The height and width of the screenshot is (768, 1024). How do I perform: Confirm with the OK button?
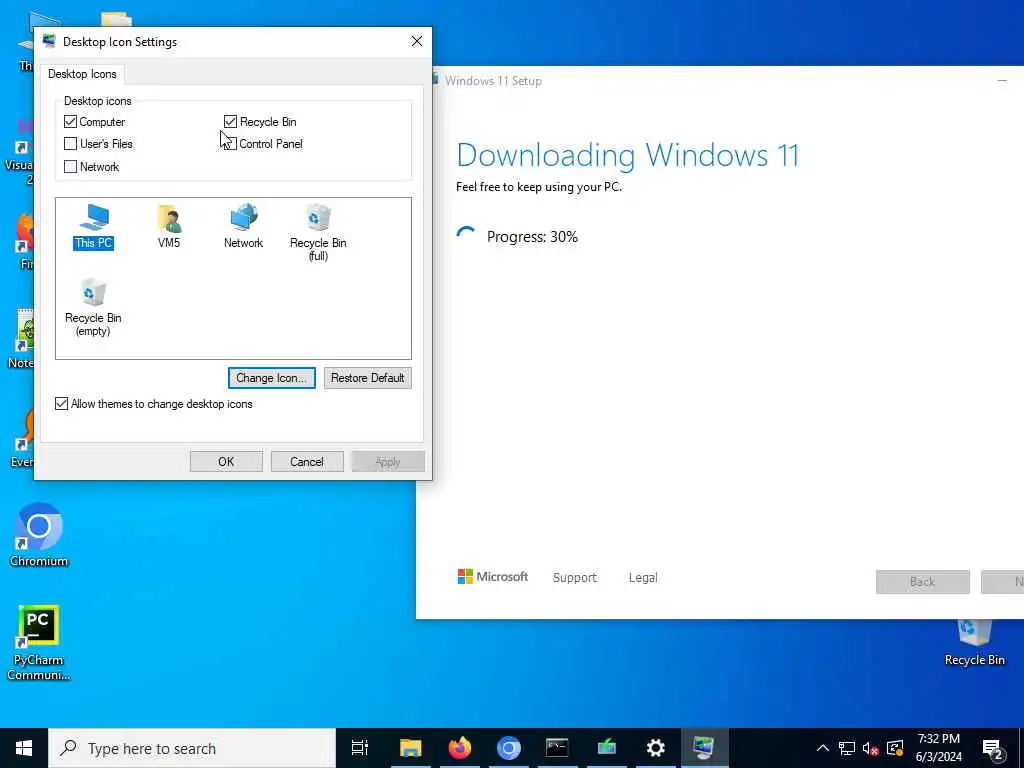226,462
